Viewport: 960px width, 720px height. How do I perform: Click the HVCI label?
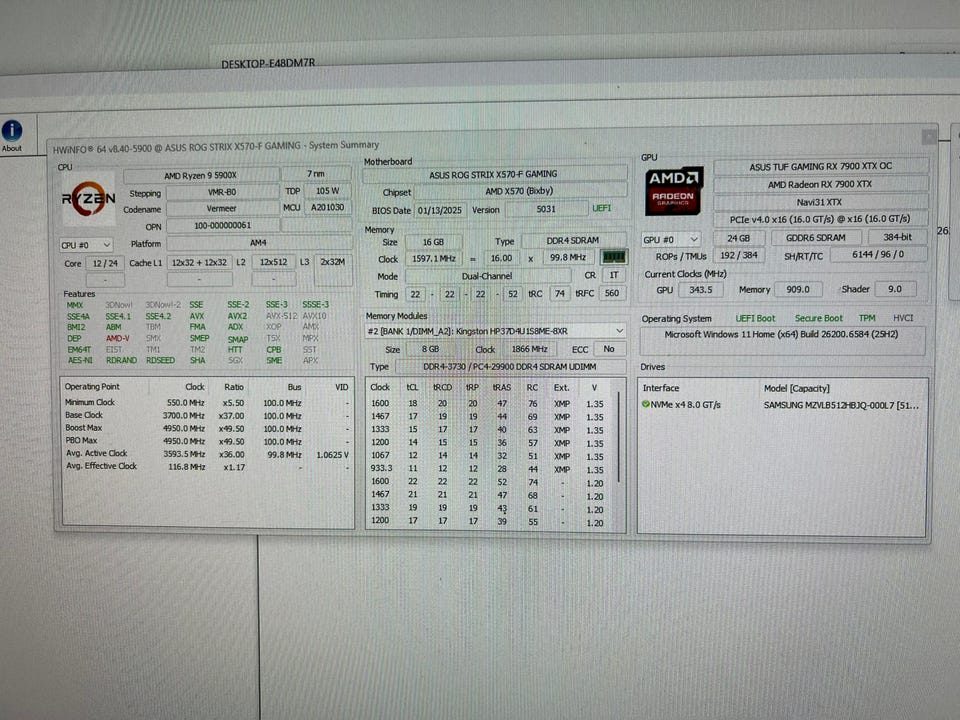tap(903, 318)
